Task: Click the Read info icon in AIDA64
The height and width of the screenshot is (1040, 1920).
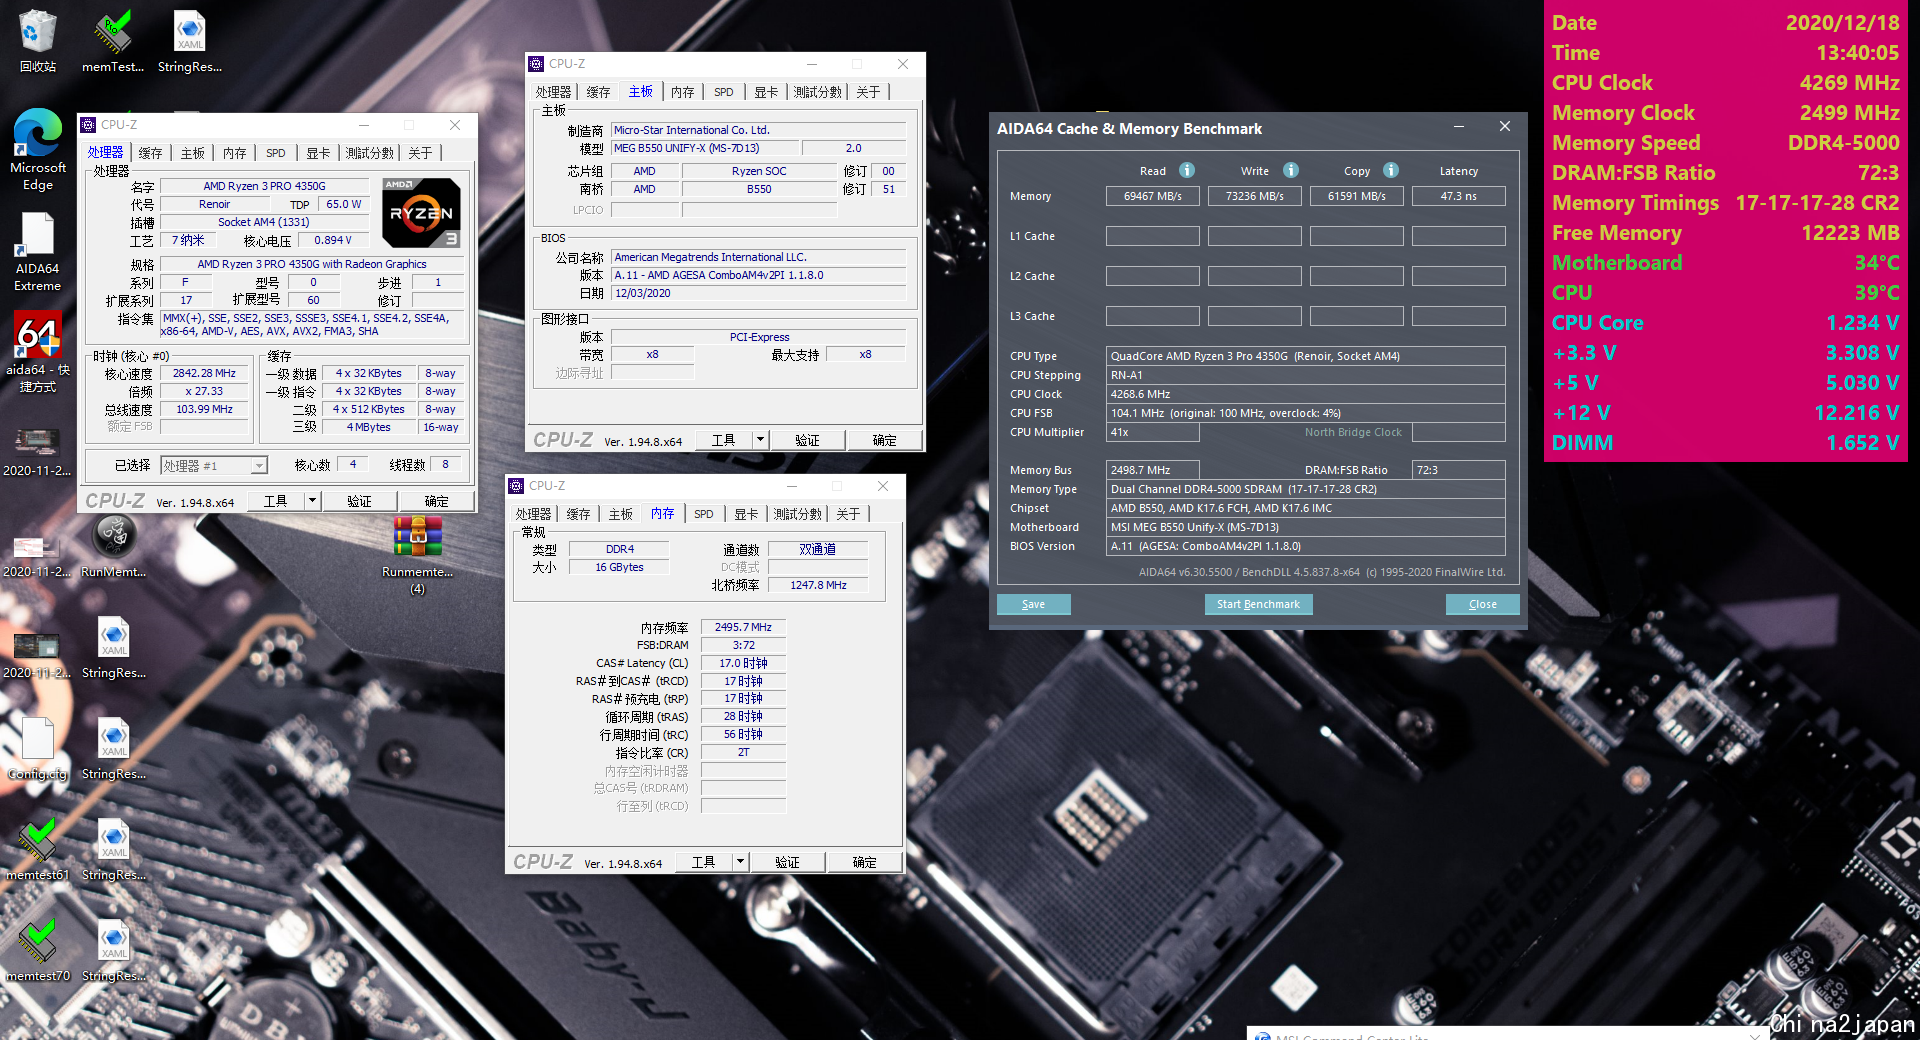Action: coord(1187,170)
